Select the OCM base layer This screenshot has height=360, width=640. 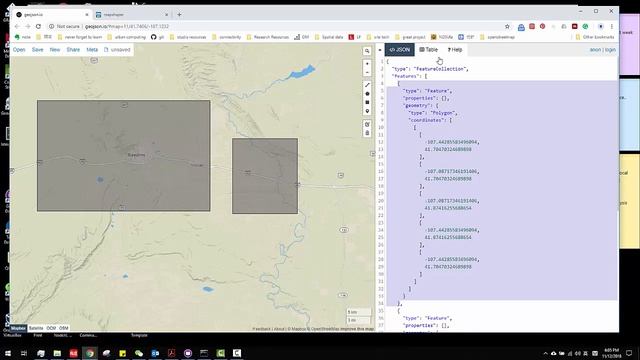tap(51, 328)
